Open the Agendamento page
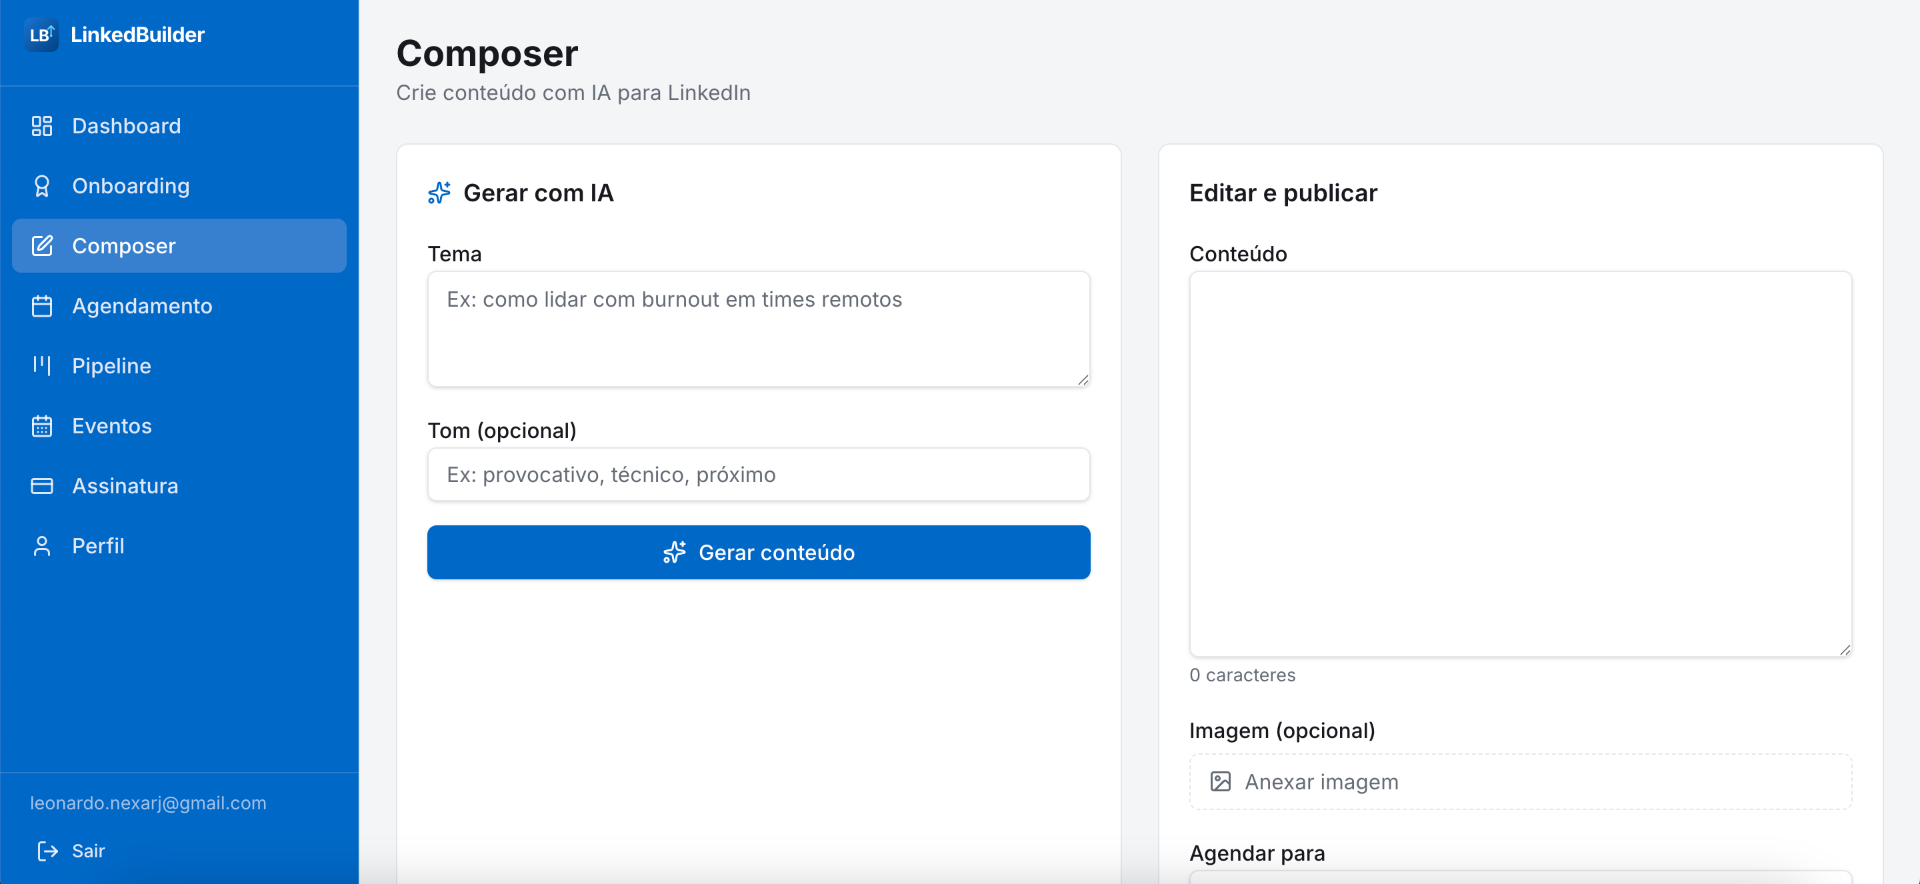 tap(179, 306)
